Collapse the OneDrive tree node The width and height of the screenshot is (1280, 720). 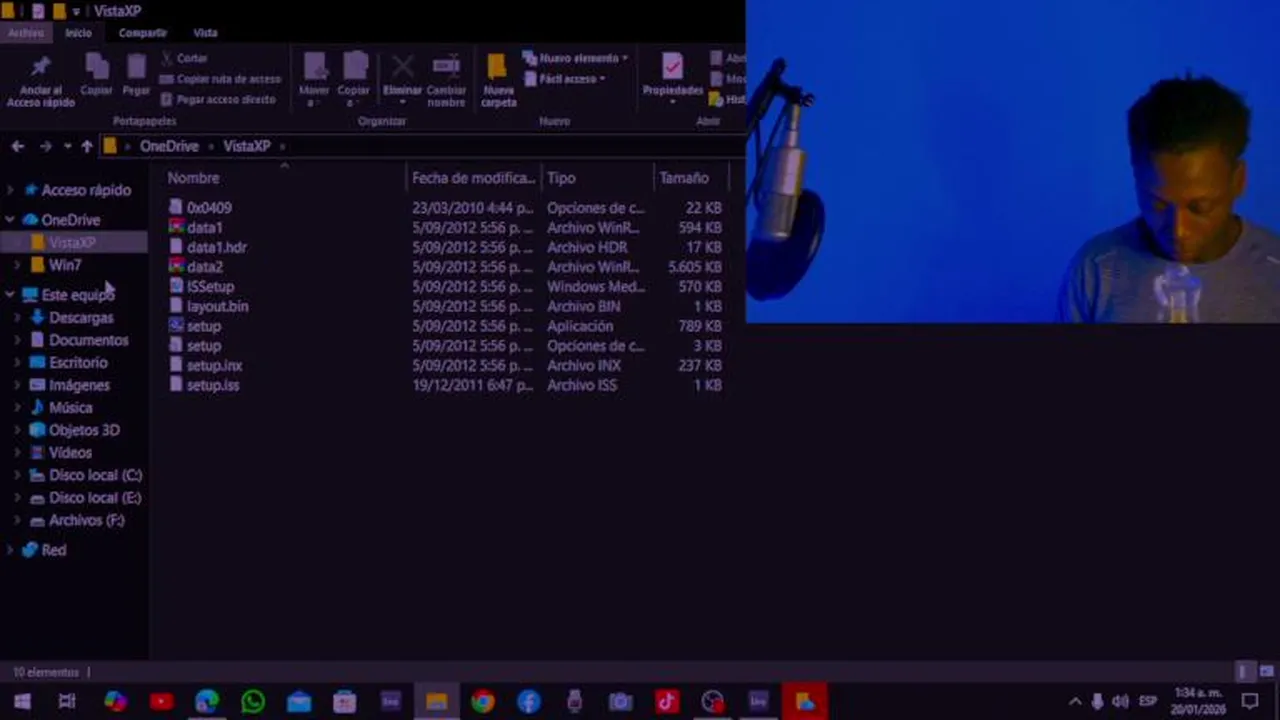pos(10,220)
